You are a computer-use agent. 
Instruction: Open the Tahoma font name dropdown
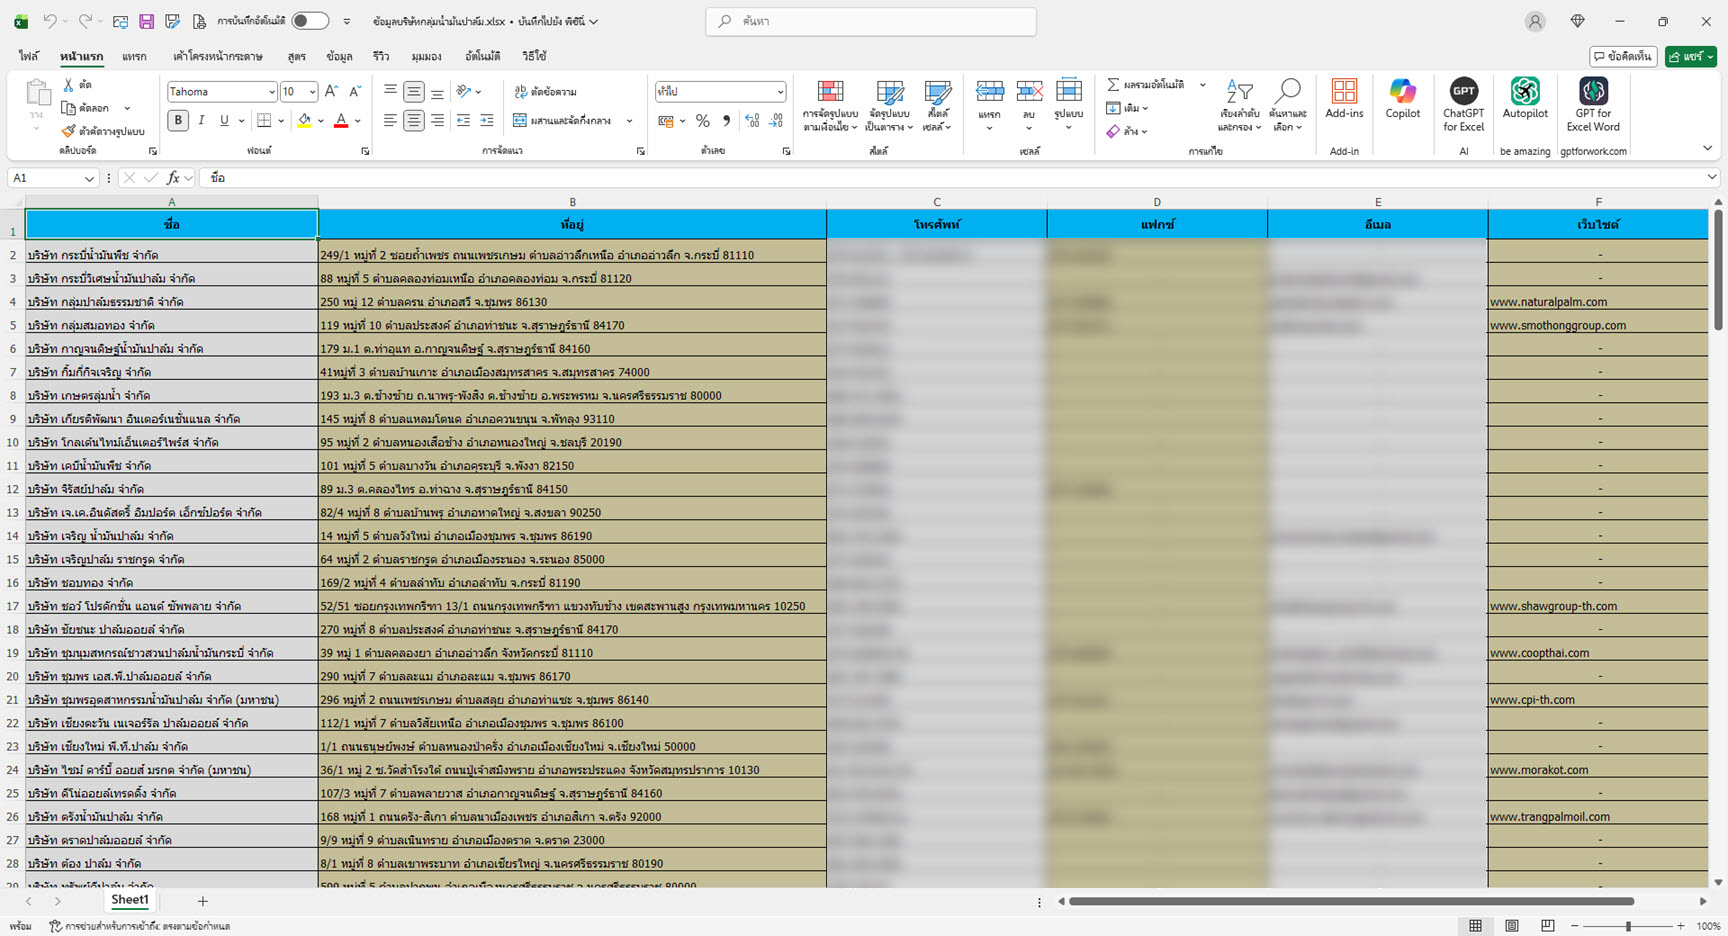point(271,92)
